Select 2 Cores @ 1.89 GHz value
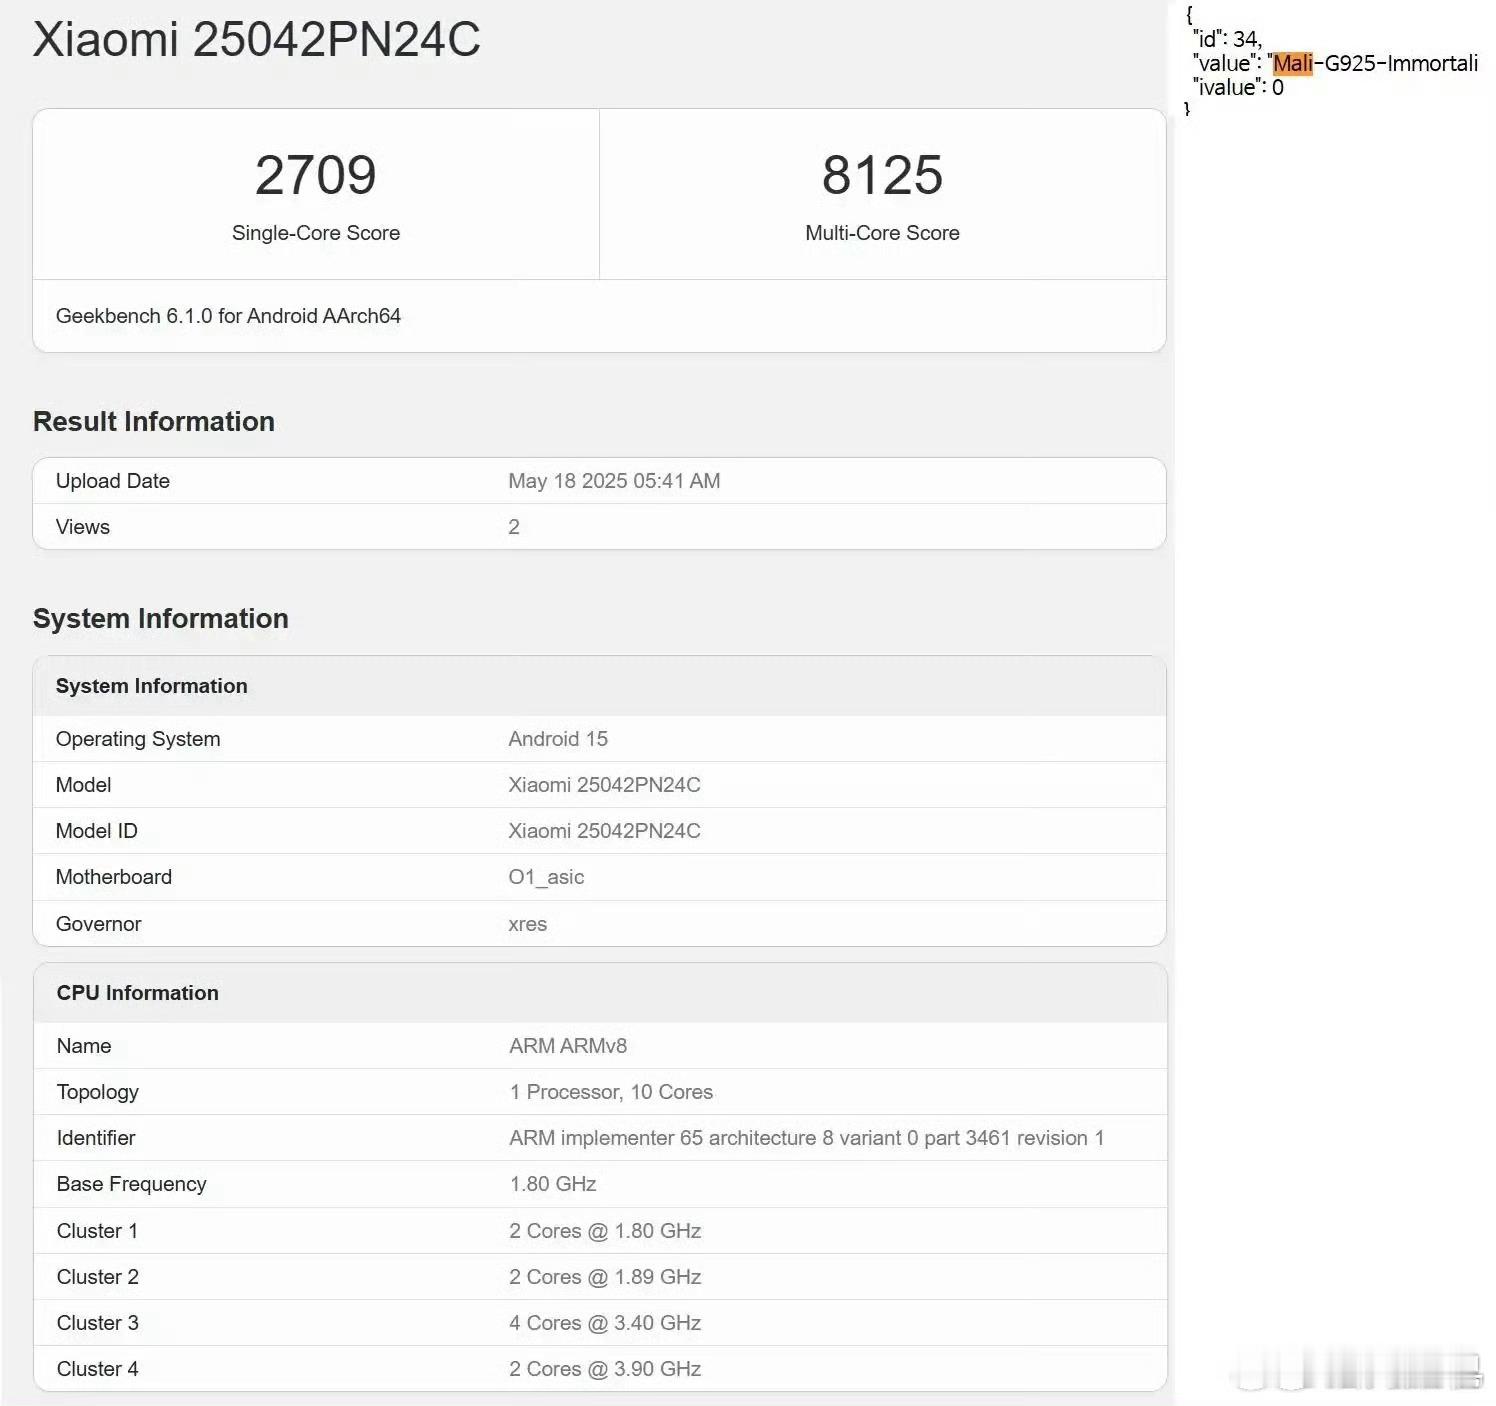 click(x=605, y=1277)
